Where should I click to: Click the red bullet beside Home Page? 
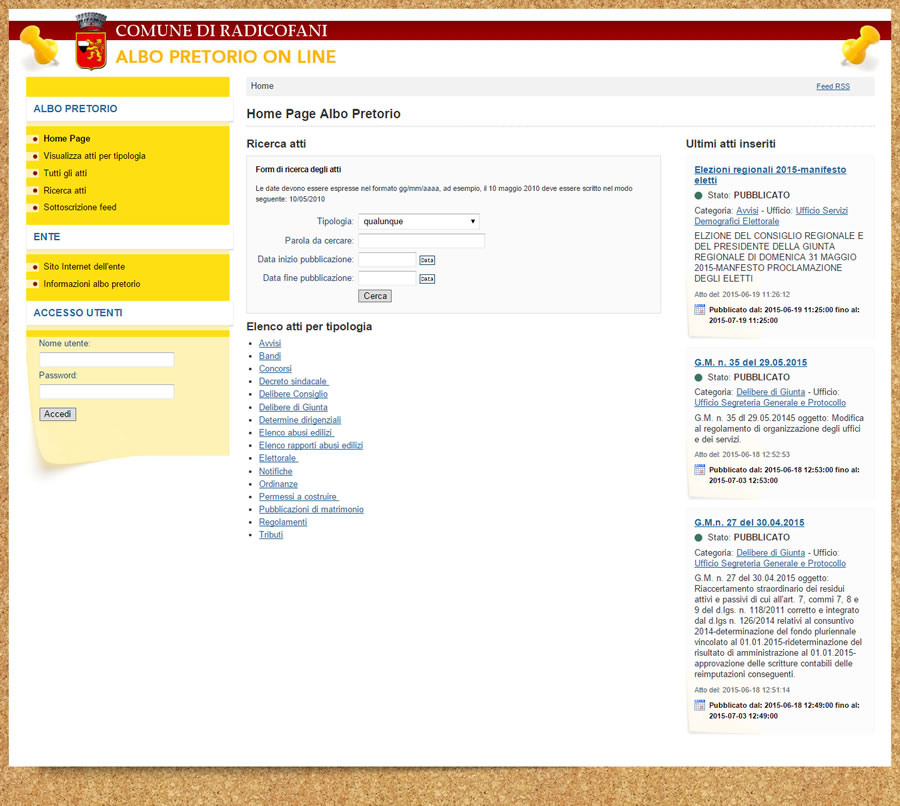[x=35, y=139]
